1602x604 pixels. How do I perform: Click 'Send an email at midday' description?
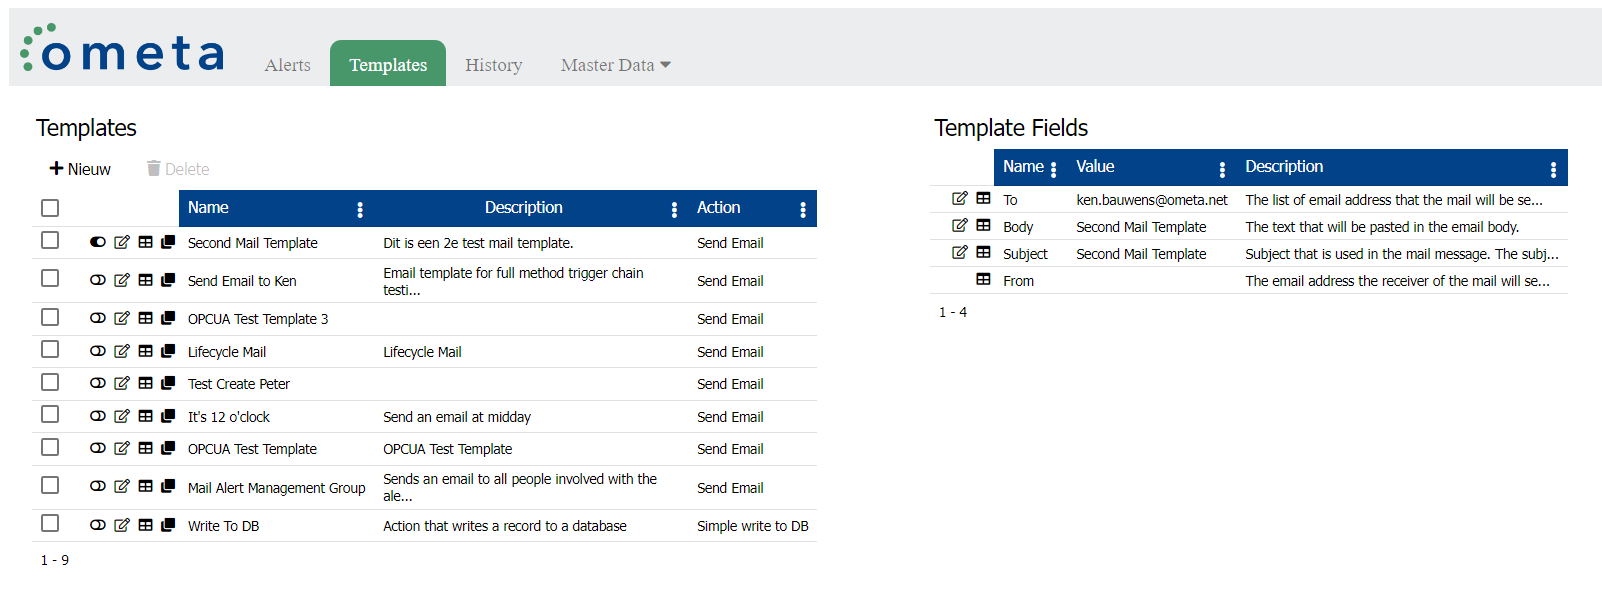tap(457, 417)
